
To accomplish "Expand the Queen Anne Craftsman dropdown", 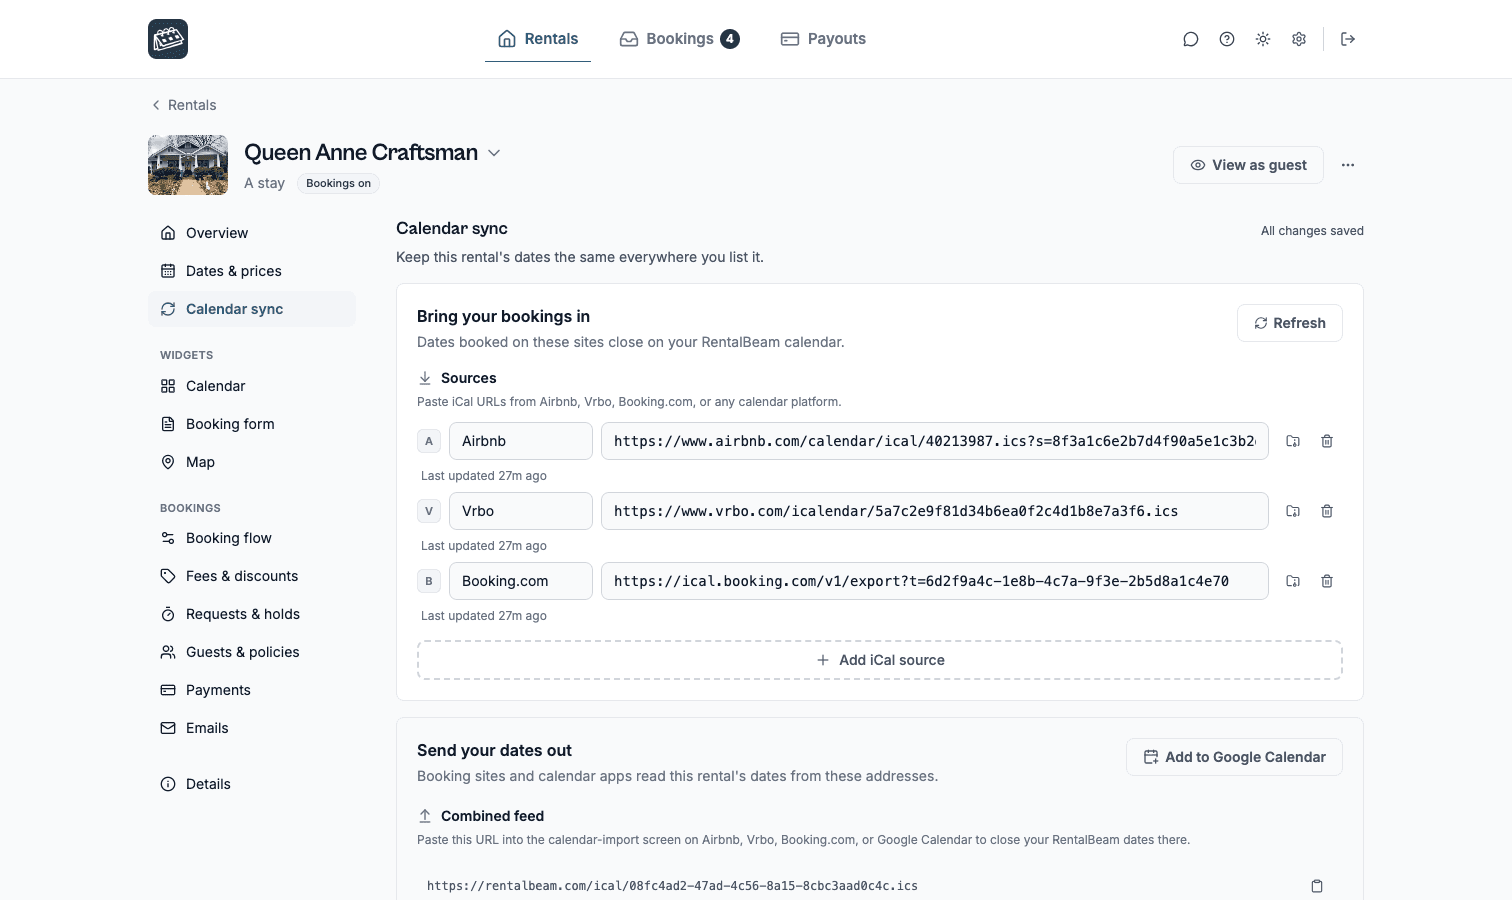I will [494, 153].
